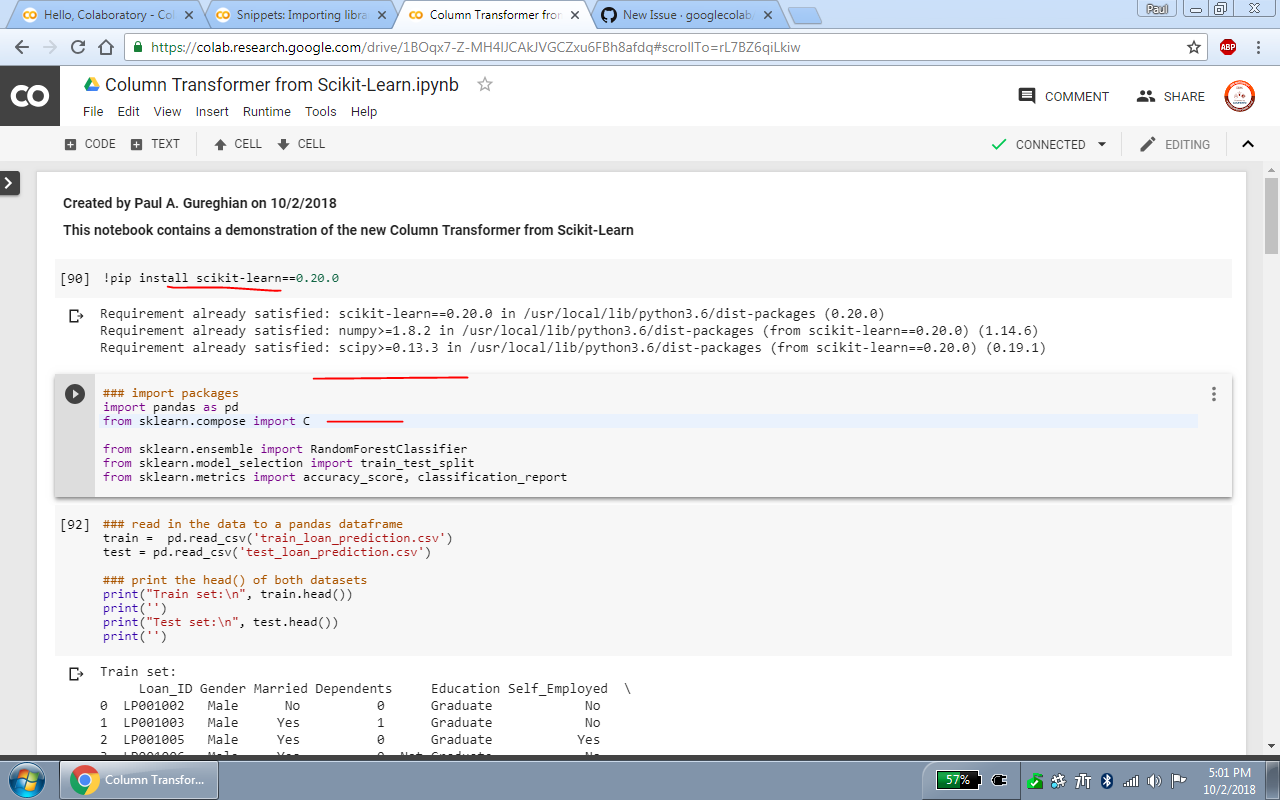Open the Runtime menu
The width and height of the screenshot is (1280, 800).
266,111
